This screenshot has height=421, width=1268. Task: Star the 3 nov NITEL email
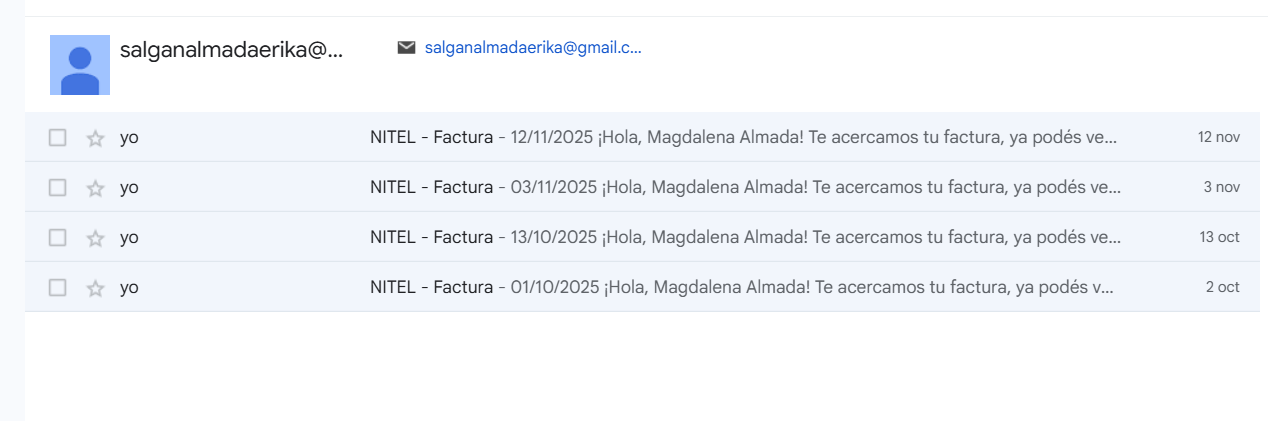96,188
